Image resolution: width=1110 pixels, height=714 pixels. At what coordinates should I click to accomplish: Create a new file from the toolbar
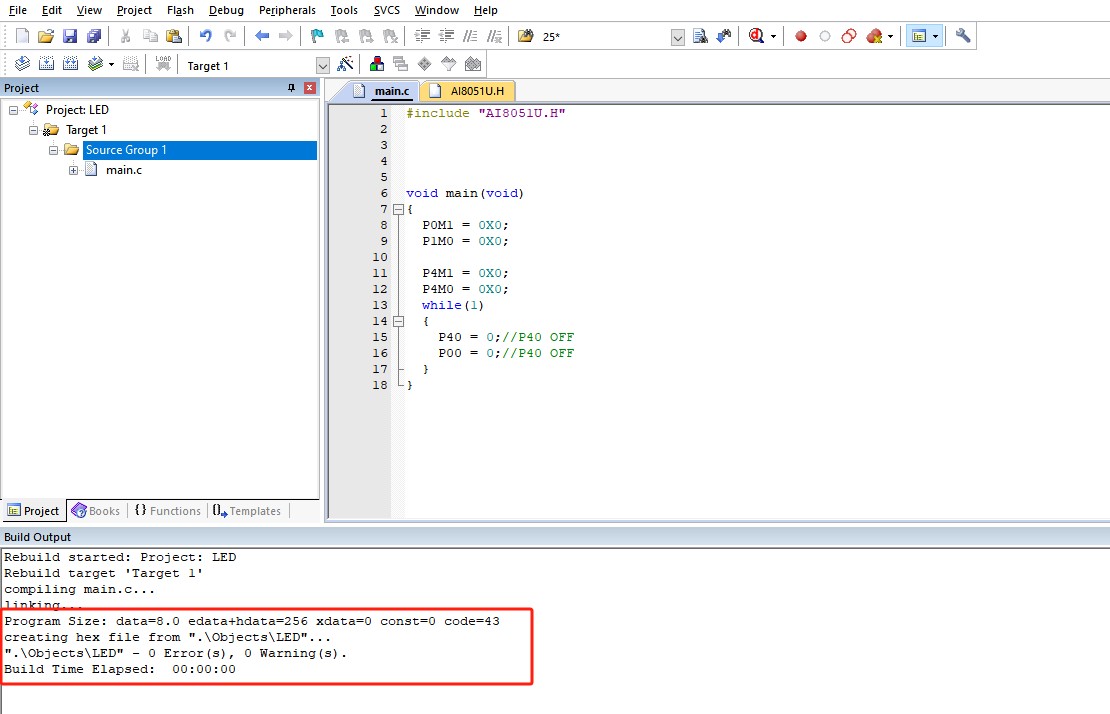point(22,36)
